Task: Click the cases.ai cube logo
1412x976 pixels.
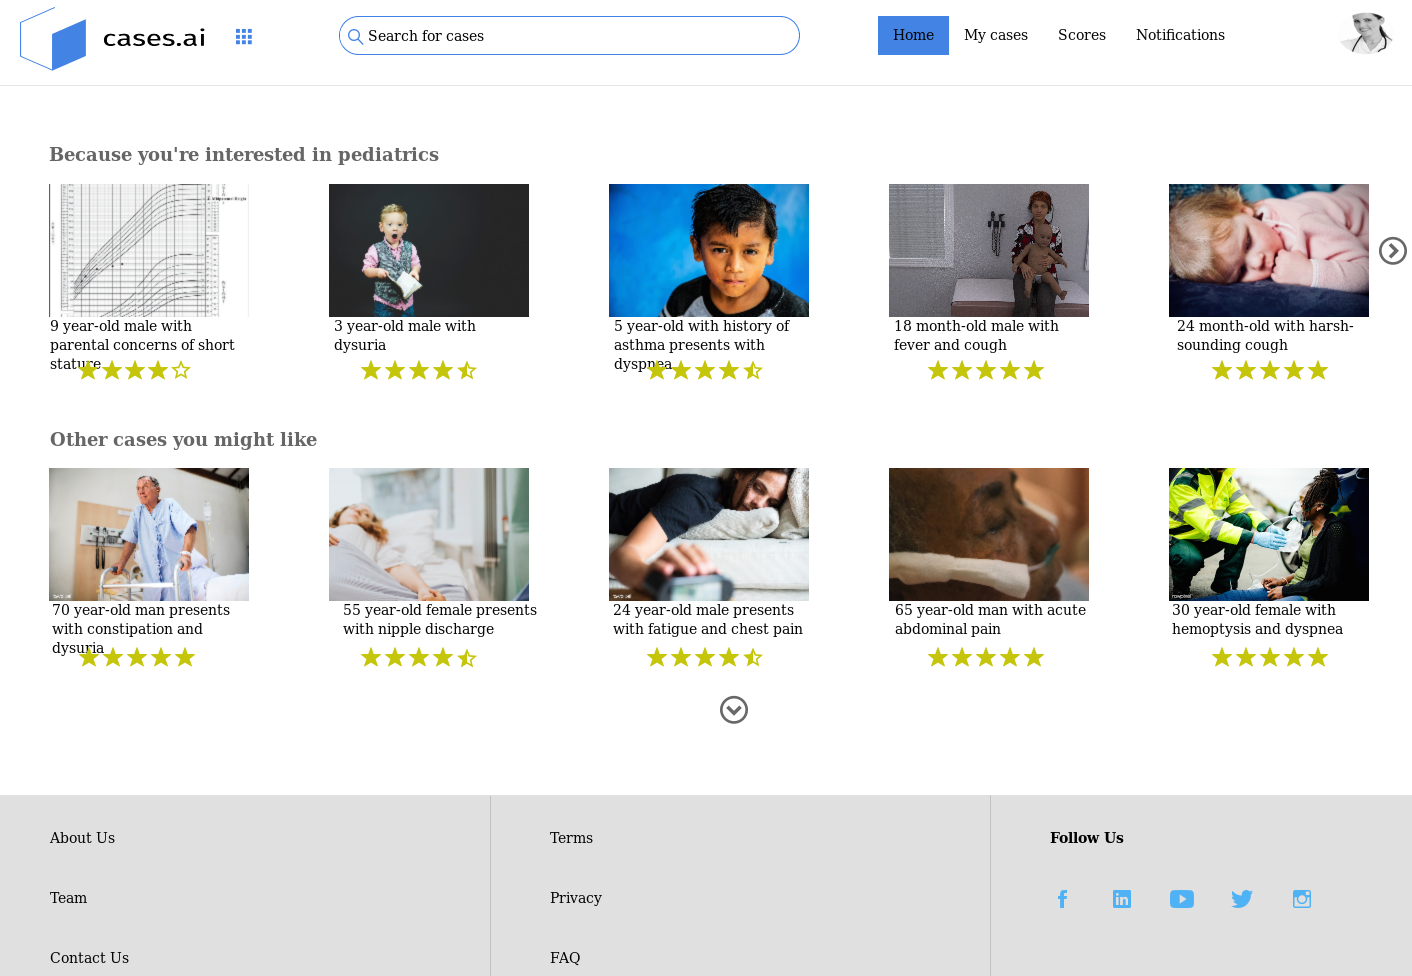Action: [53, 39]
